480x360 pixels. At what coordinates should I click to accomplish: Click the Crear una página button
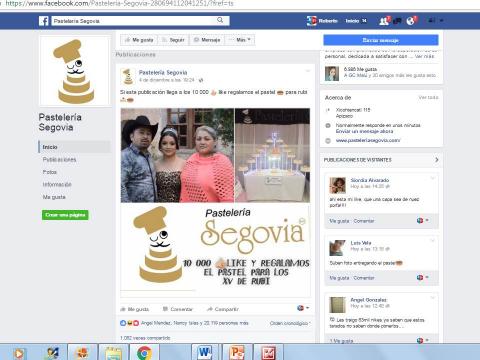tap(65, 215)
